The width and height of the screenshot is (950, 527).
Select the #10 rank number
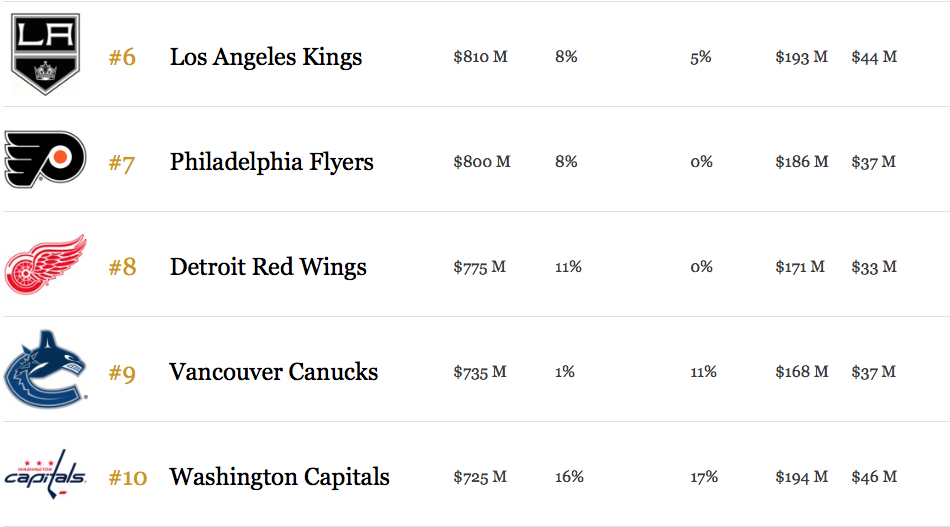tap(128, 477)
